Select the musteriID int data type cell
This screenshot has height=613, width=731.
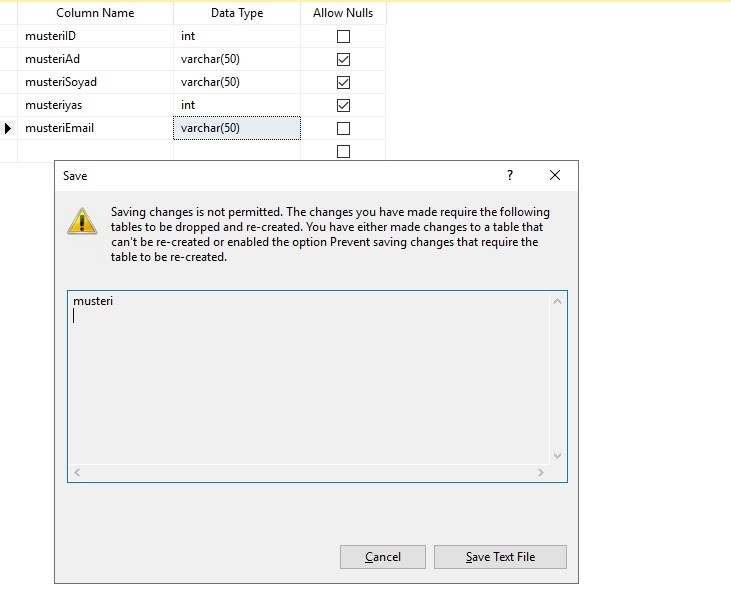(237, 36)
